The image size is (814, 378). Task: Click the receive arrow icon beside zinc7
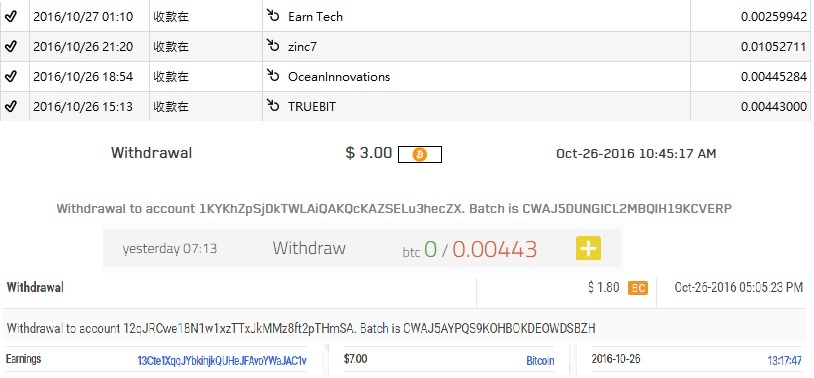click(273, 46)
